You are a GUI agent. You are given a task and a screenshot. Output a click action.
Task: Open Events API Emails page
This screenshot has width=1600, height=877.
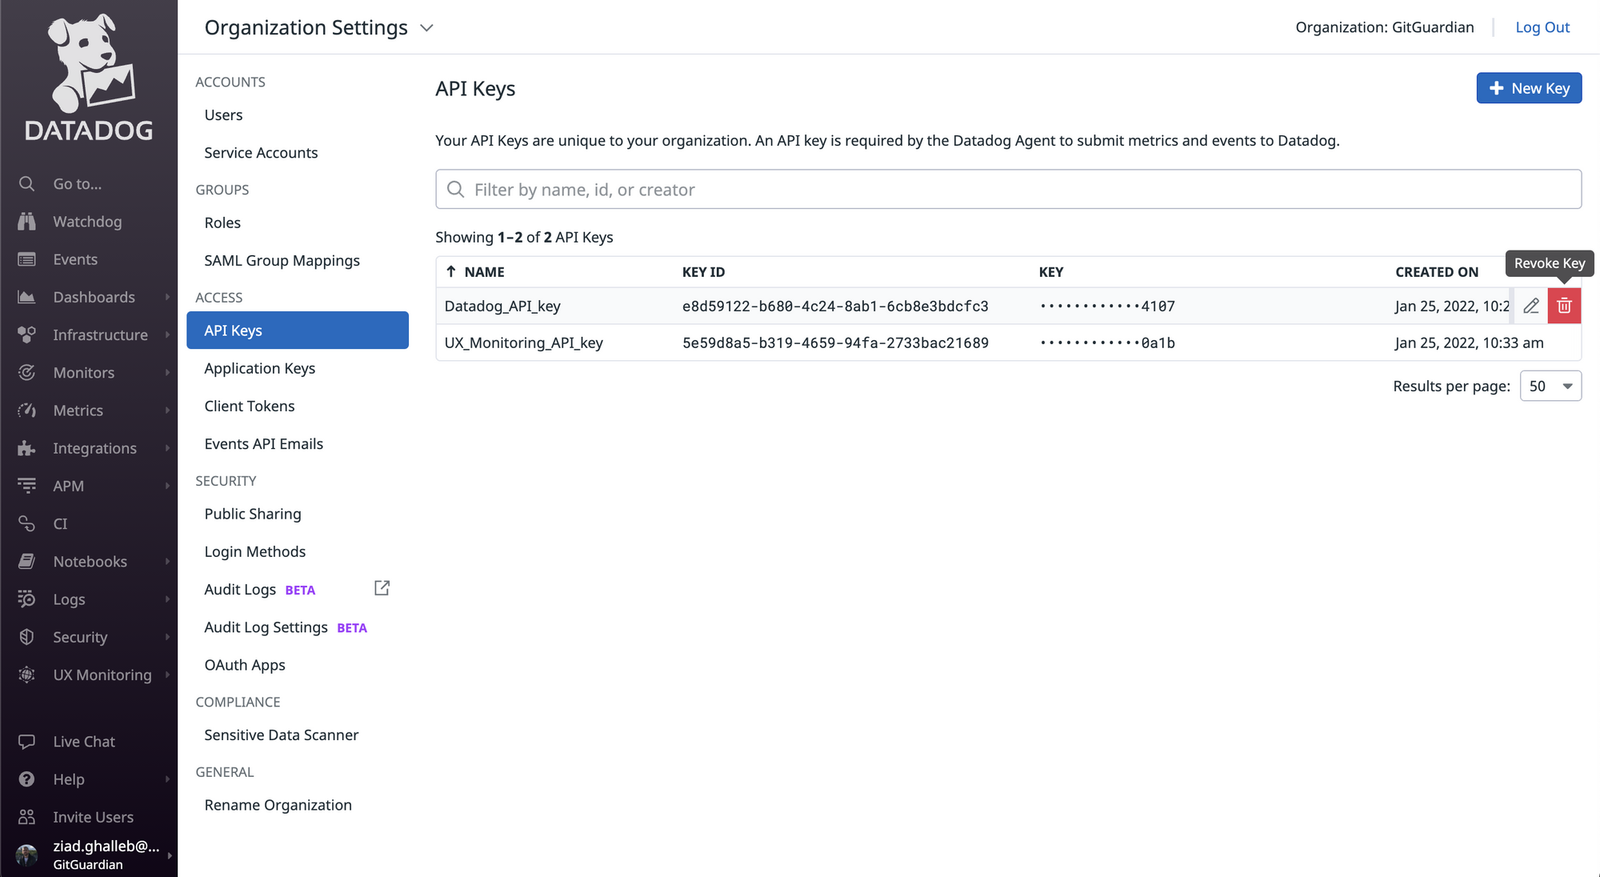point(264,444)
